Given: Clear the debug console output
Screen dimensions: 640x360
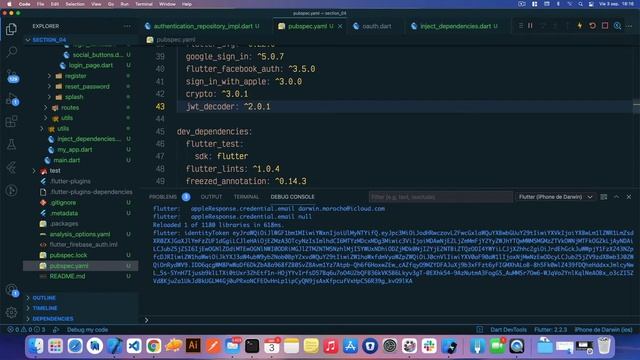Looking at the screenshot, I should coord(604,197).
